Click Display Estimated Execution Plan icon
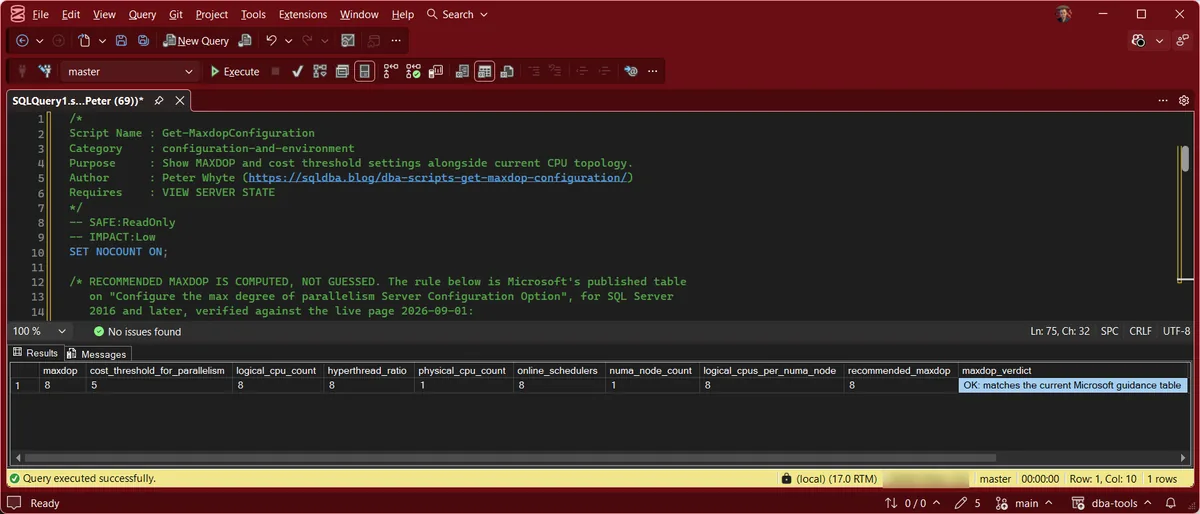This screenshot has height=514, width=1200. pos(320,72)
